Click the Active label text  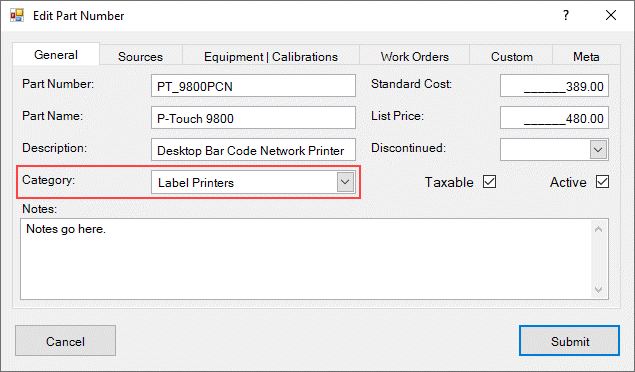coord(568,182)
